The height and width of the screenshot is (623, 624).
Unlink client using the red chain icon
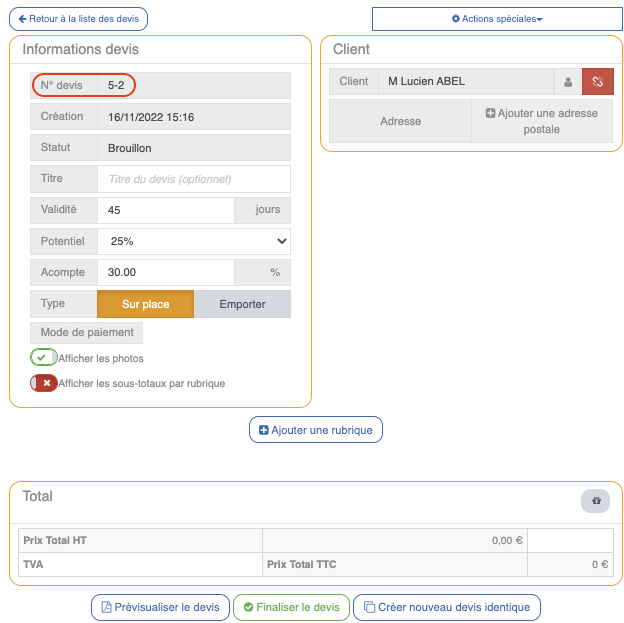point(598,82)
